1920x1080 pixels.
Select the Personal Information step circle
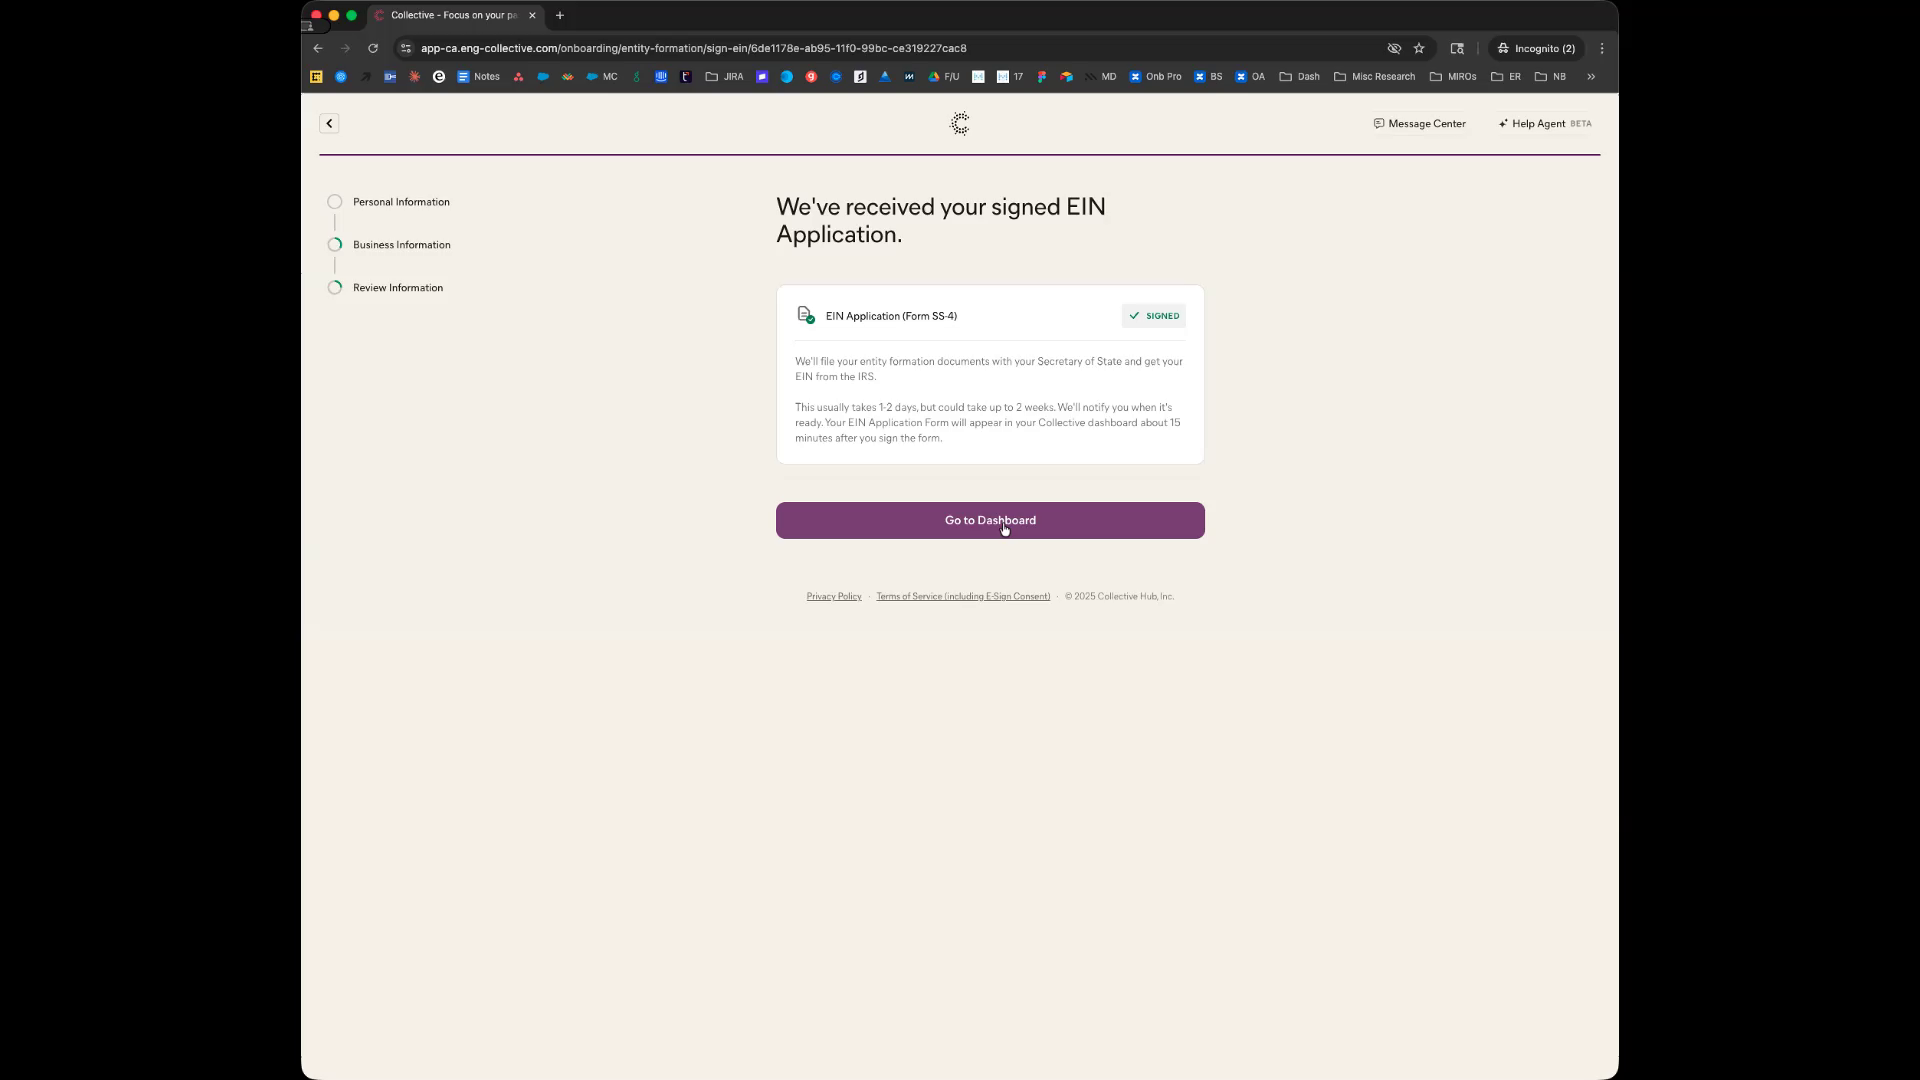point(335,202)
